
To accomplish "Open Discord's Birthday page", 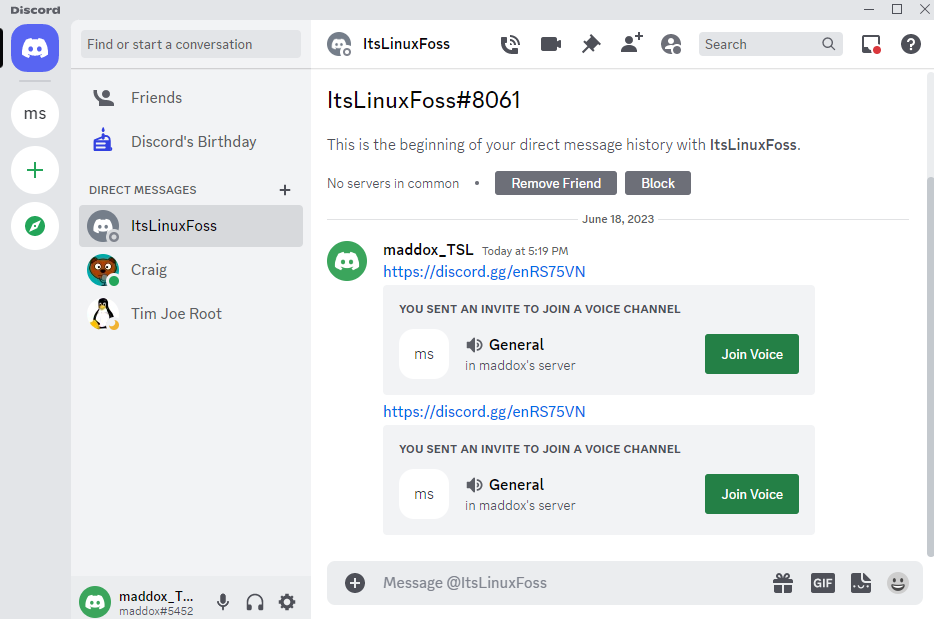I will click(x=191, y=142).
